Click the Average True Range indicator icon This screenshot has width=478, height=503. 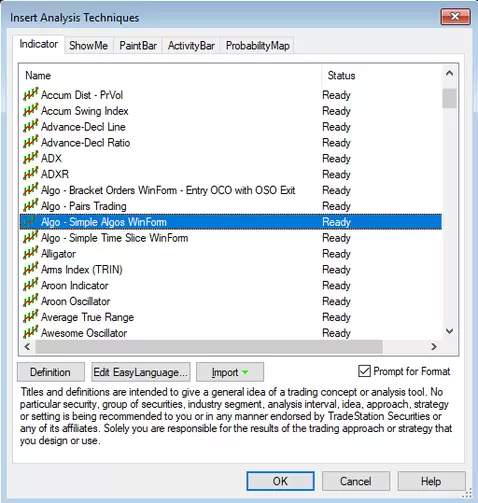click(30, 316)
